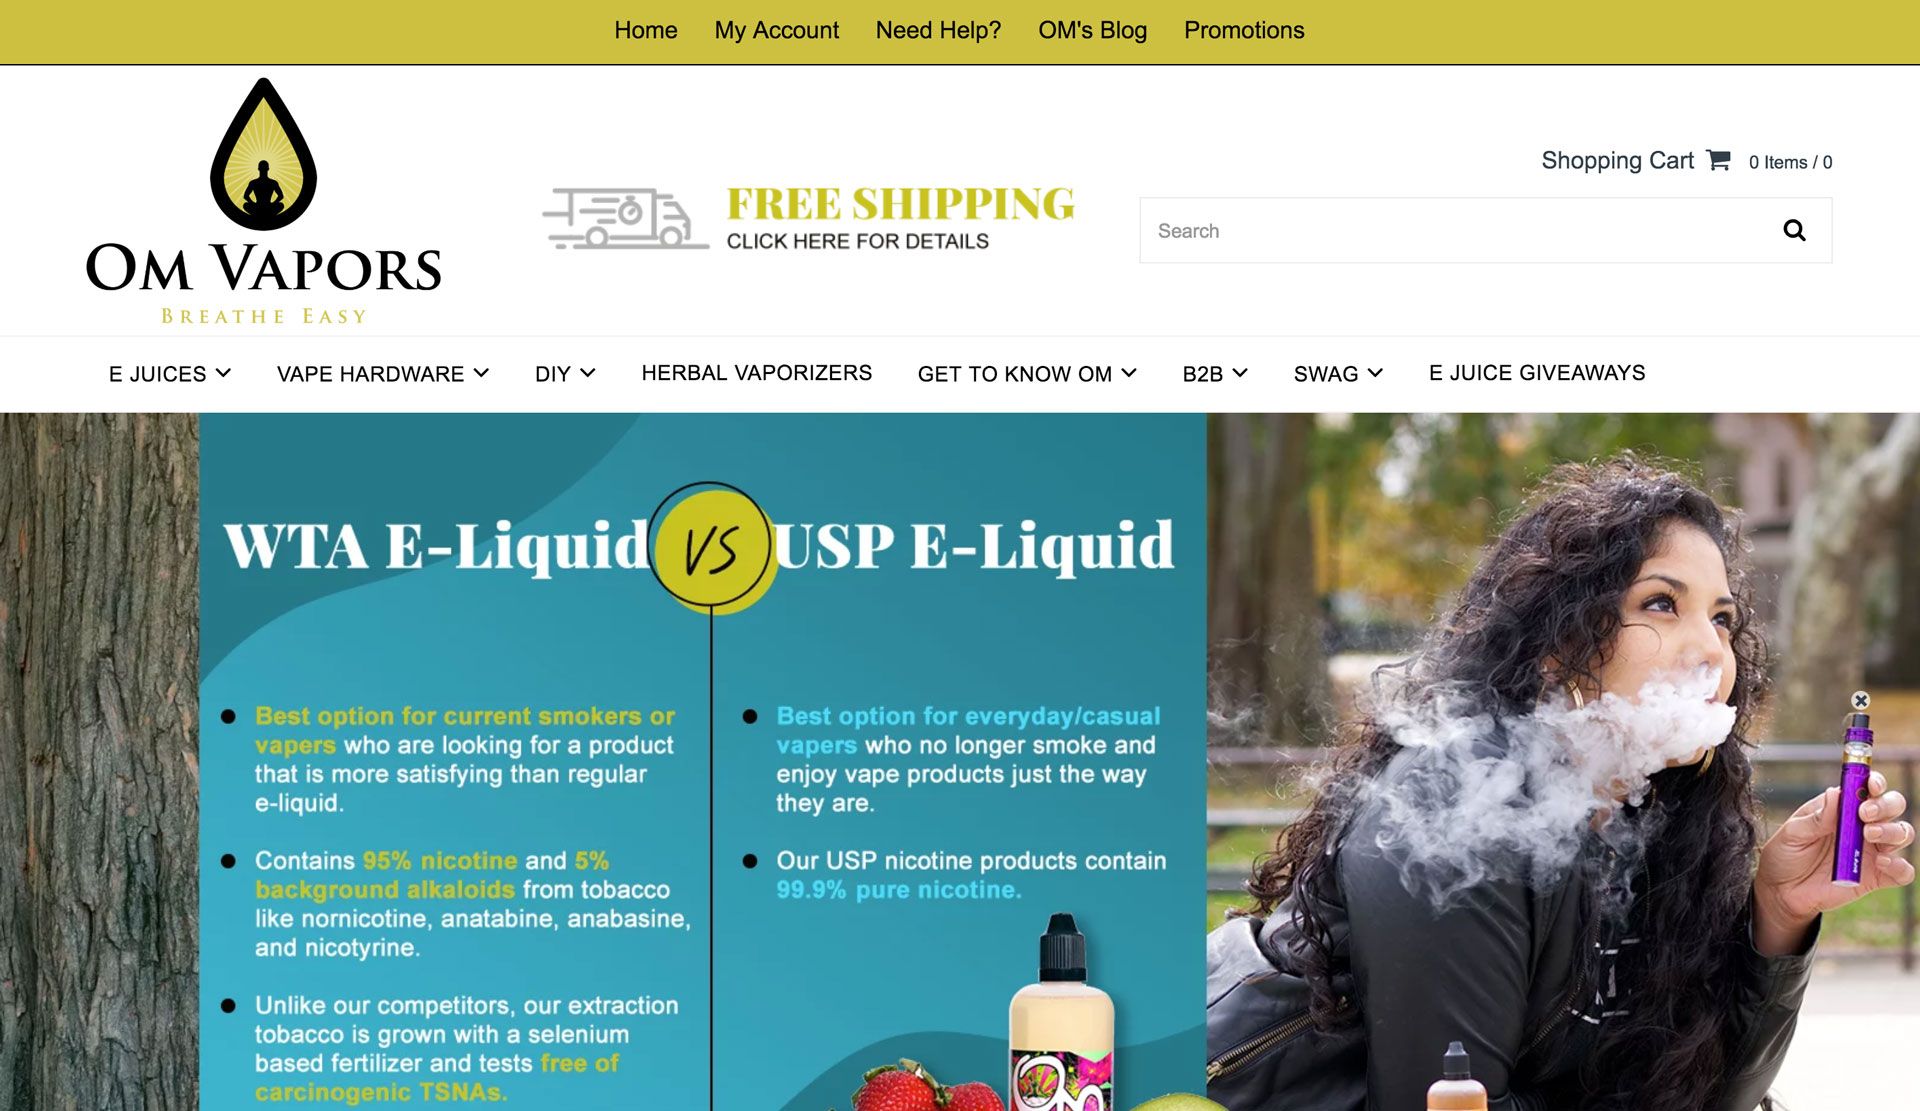This screenshot has height=1111, width=1920.
Task: Click the search magnifier icon
Action: [1794, 231]
